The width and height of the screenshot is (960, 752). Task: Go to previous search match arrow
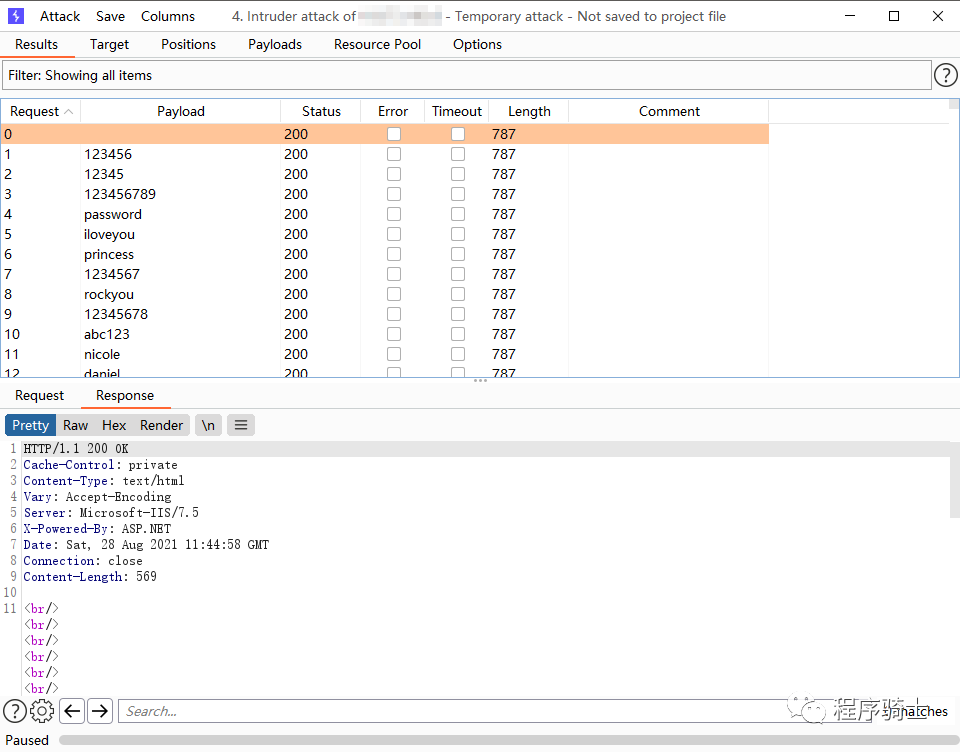(x=72, y=711)
